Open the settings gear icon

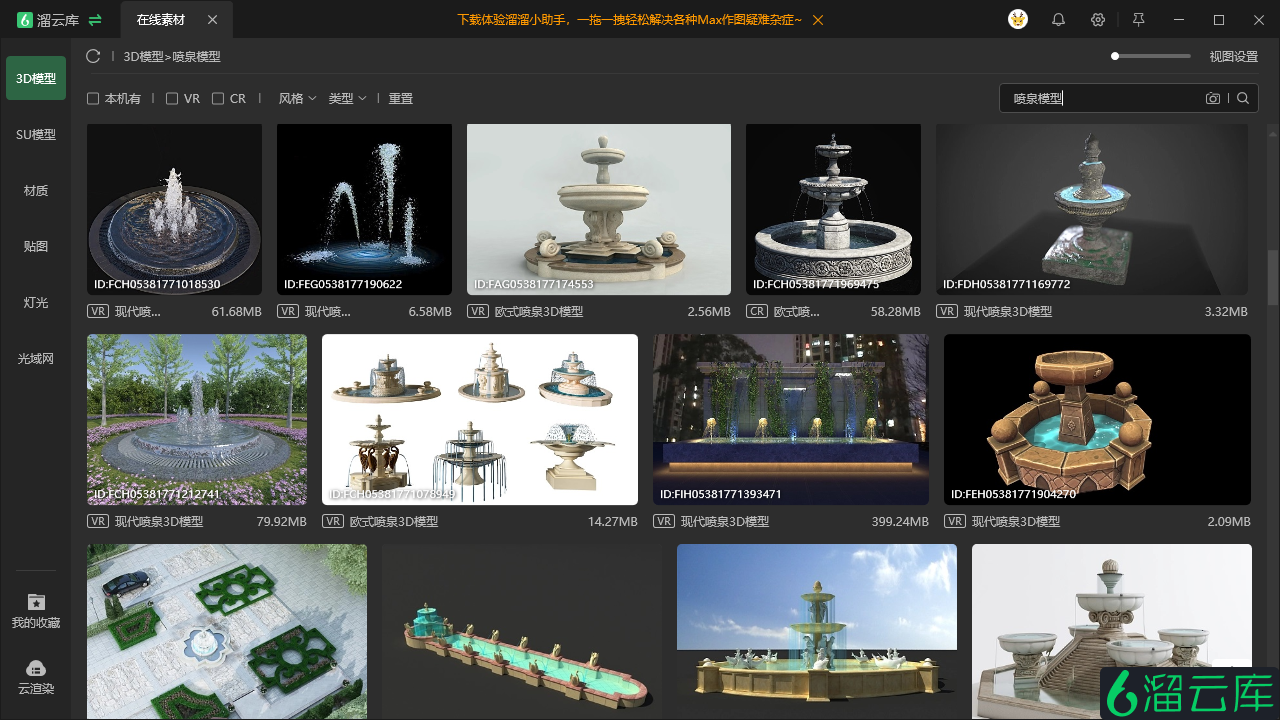(x=1098, y=20)
